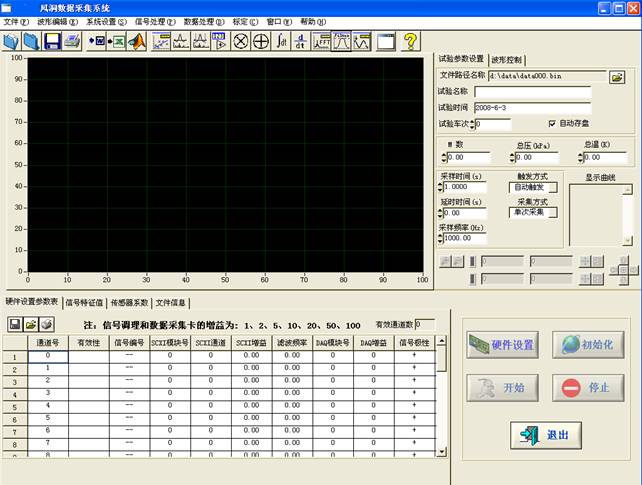Viewport: 642px width, 485px height.
Task: Switch to the 波形控制 tab
Action: point(508,59)
